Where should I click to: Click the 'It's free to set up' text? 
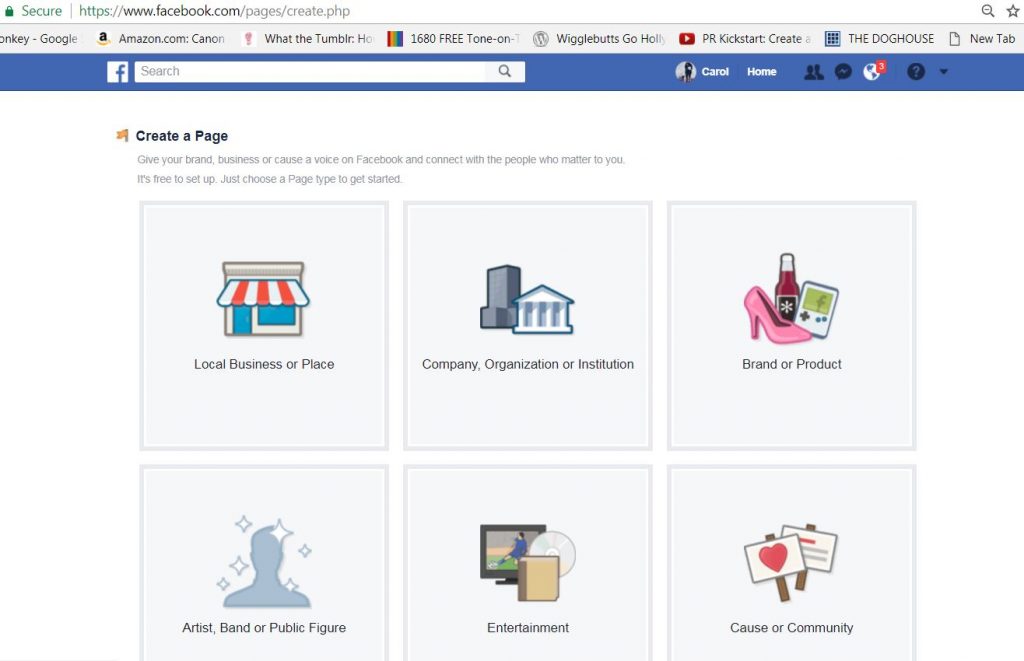[270, 179]
